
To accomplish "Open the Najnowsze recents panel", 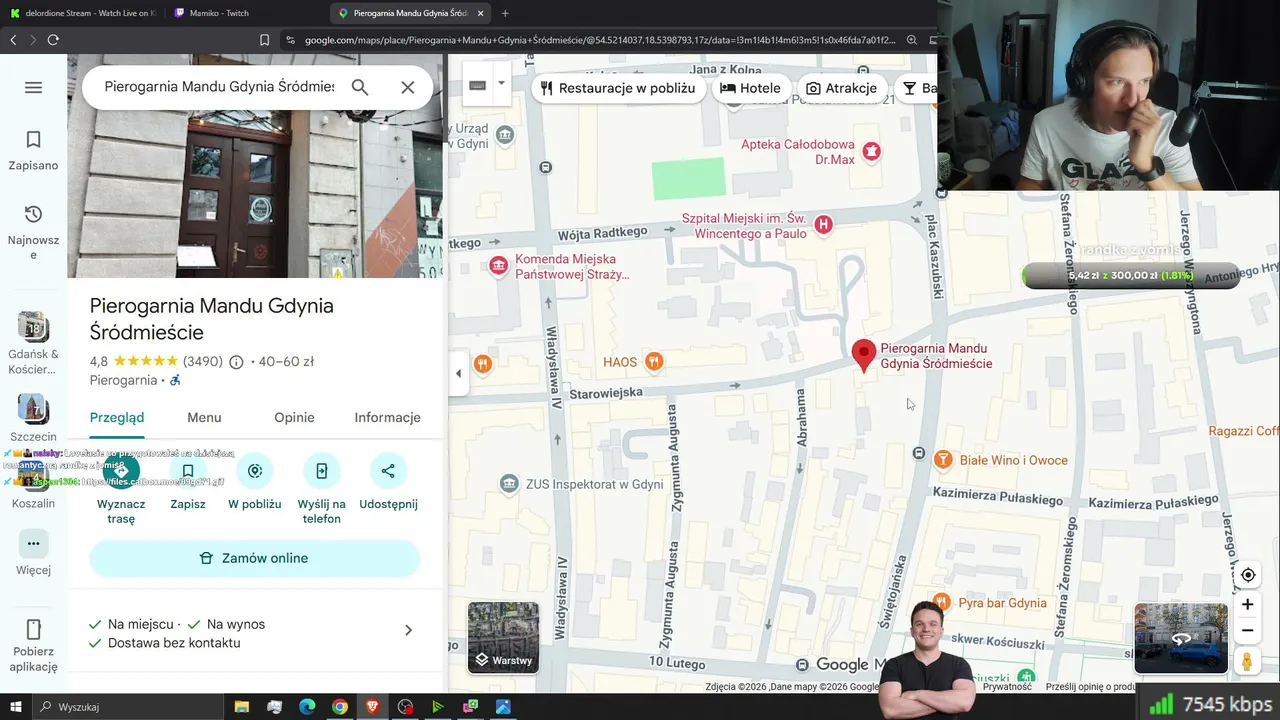I will coord(33,232).
